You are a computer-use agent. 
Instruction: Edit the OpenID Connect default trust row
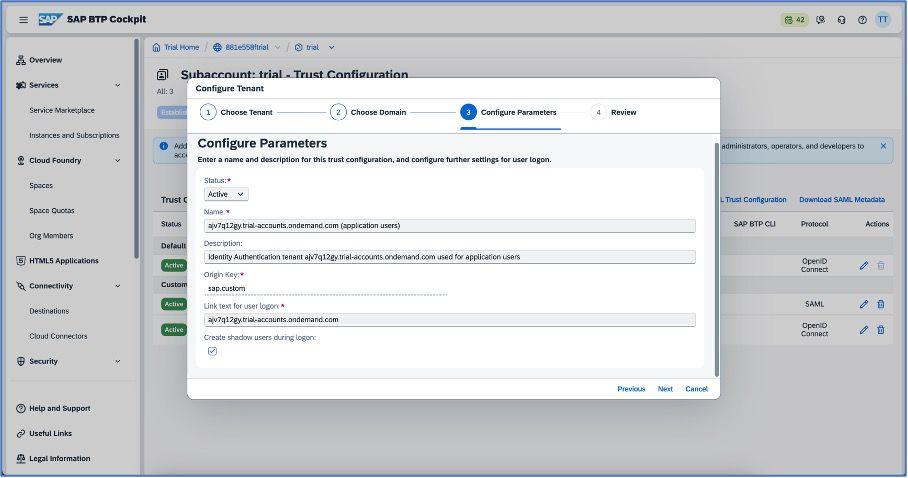tap(863, 265)
